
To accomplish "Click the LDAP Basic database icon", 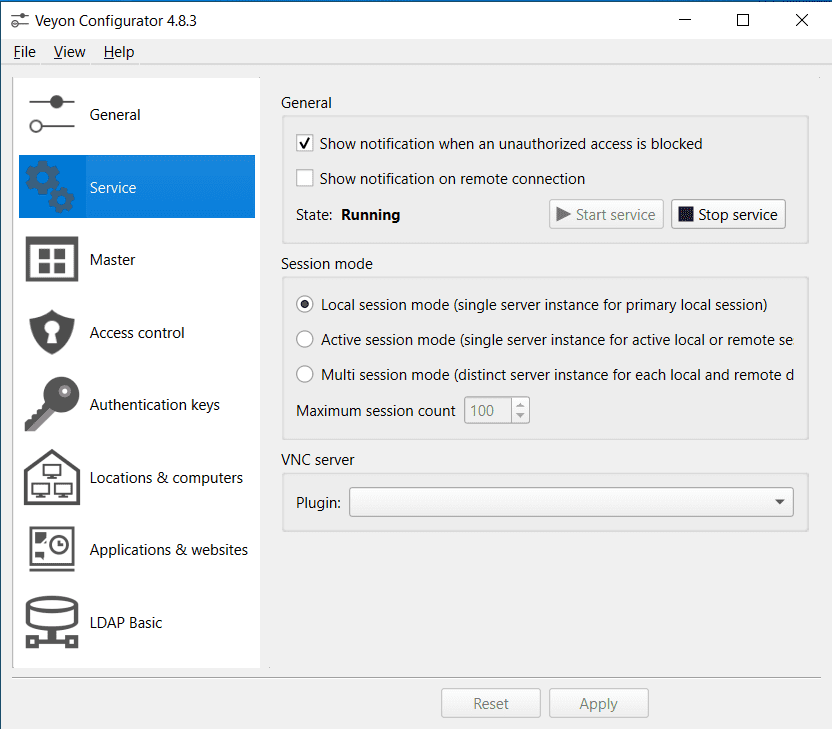I will pos(52,622).
